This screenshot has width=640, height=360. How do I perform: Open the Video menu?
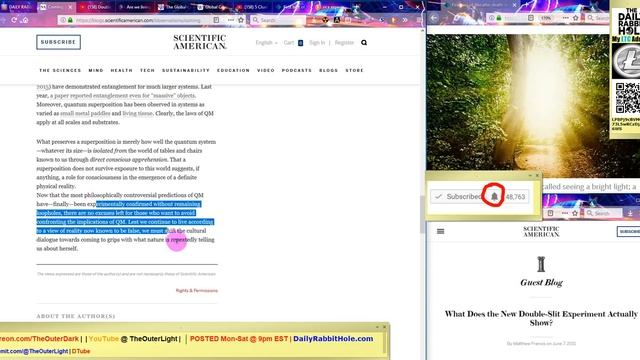(x=266, y=70)
